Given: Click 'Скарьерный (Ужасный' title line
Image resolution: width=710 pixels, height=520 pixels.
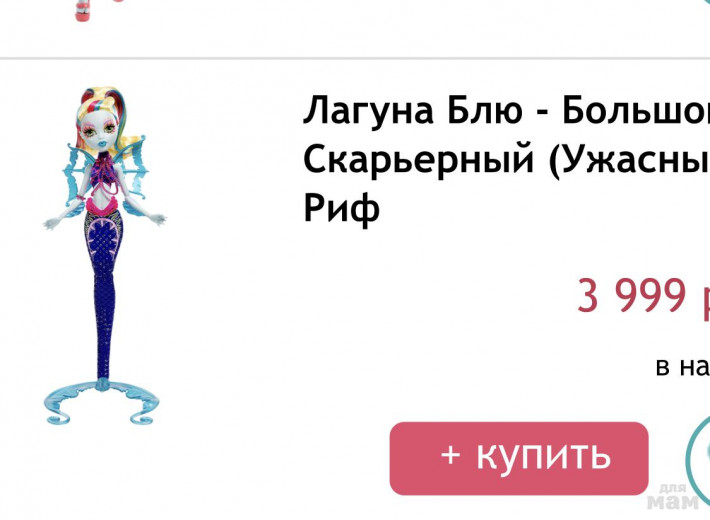Looking at the screenshot, I should click(x=506, y=160).
